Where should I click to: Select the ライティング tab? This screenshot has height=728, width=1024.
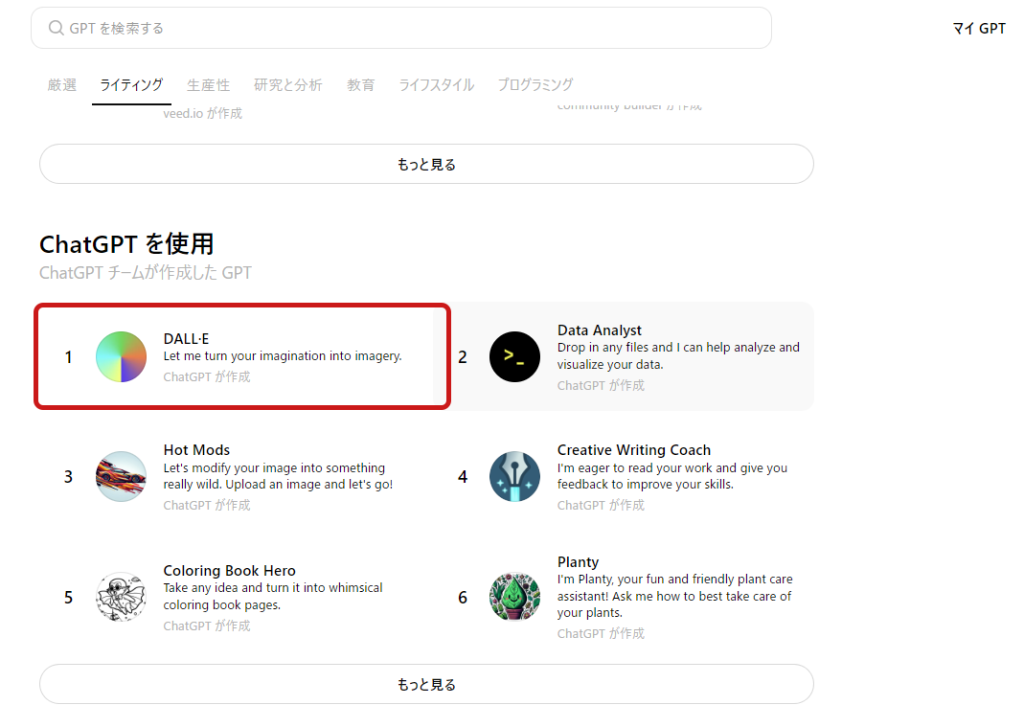click(x=131, y=85)
